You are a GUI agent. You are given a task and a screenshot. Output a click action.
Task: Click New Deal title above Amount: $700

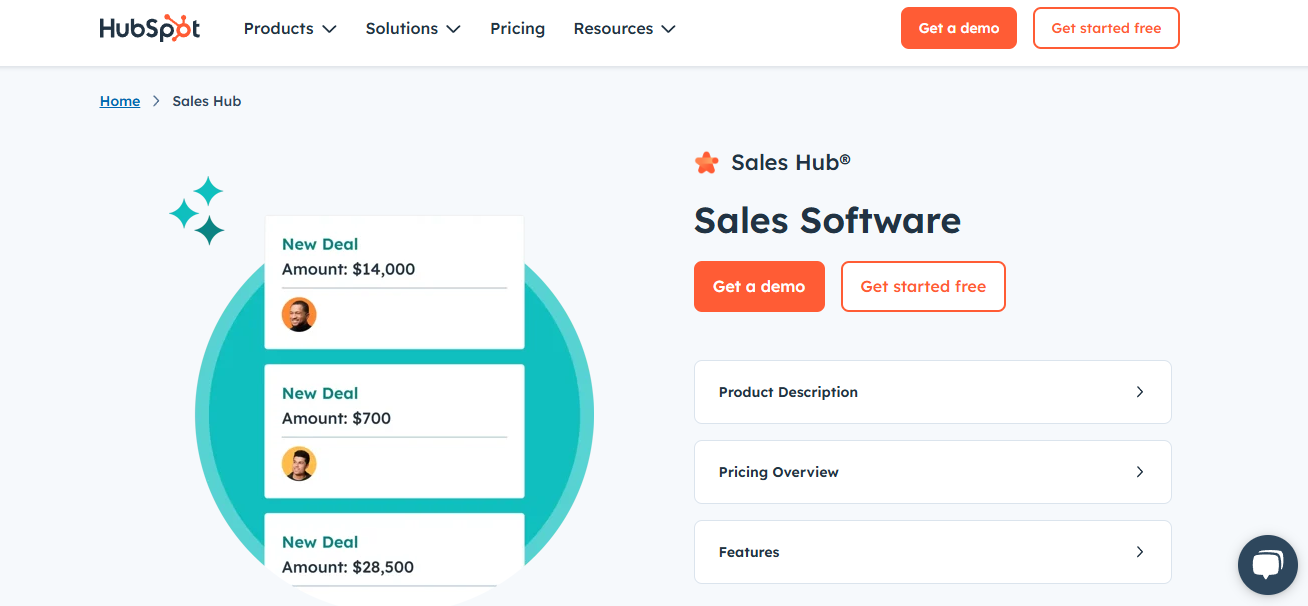coord(320,393)
